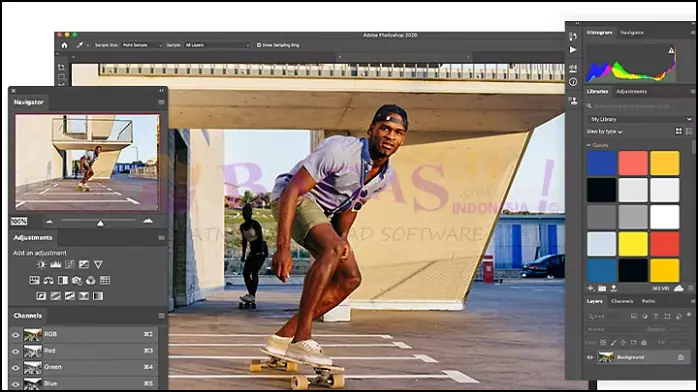Add a Levels adjustment
The height and width of the screenshot is (392, 698).
coord(56,264)
